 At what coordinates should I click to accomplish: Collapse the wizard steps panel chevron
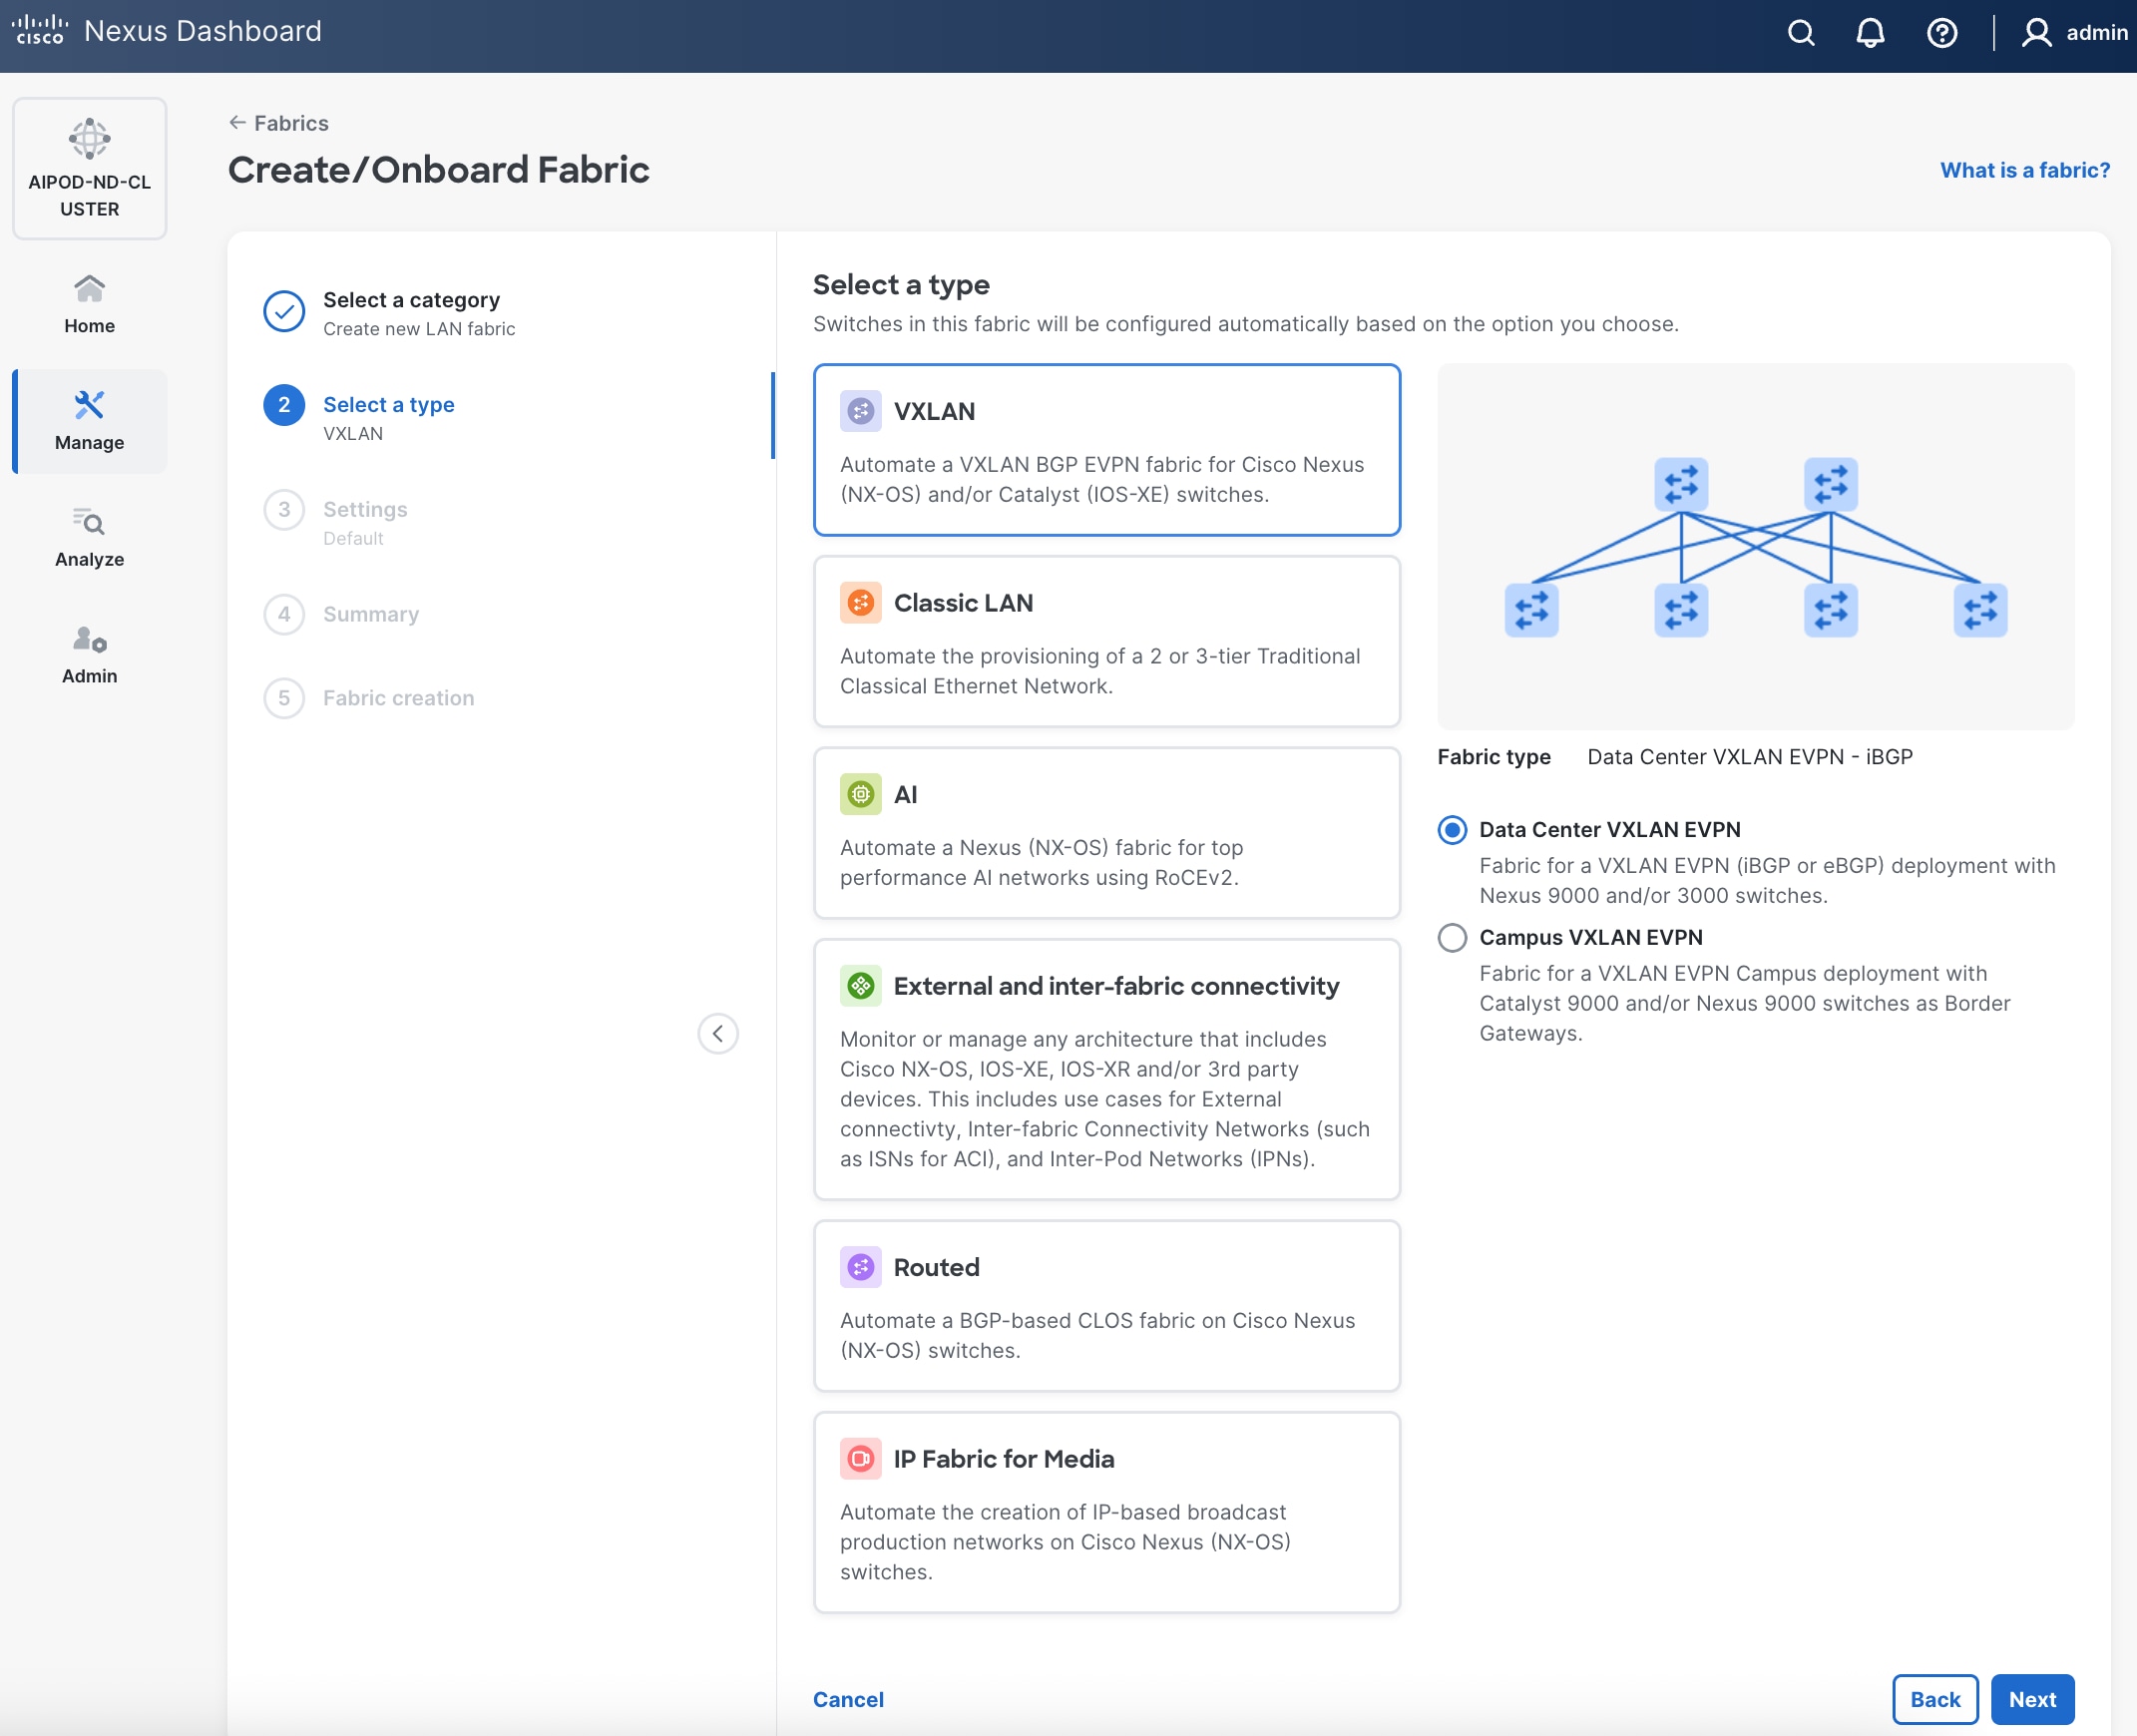(717, 1033)
